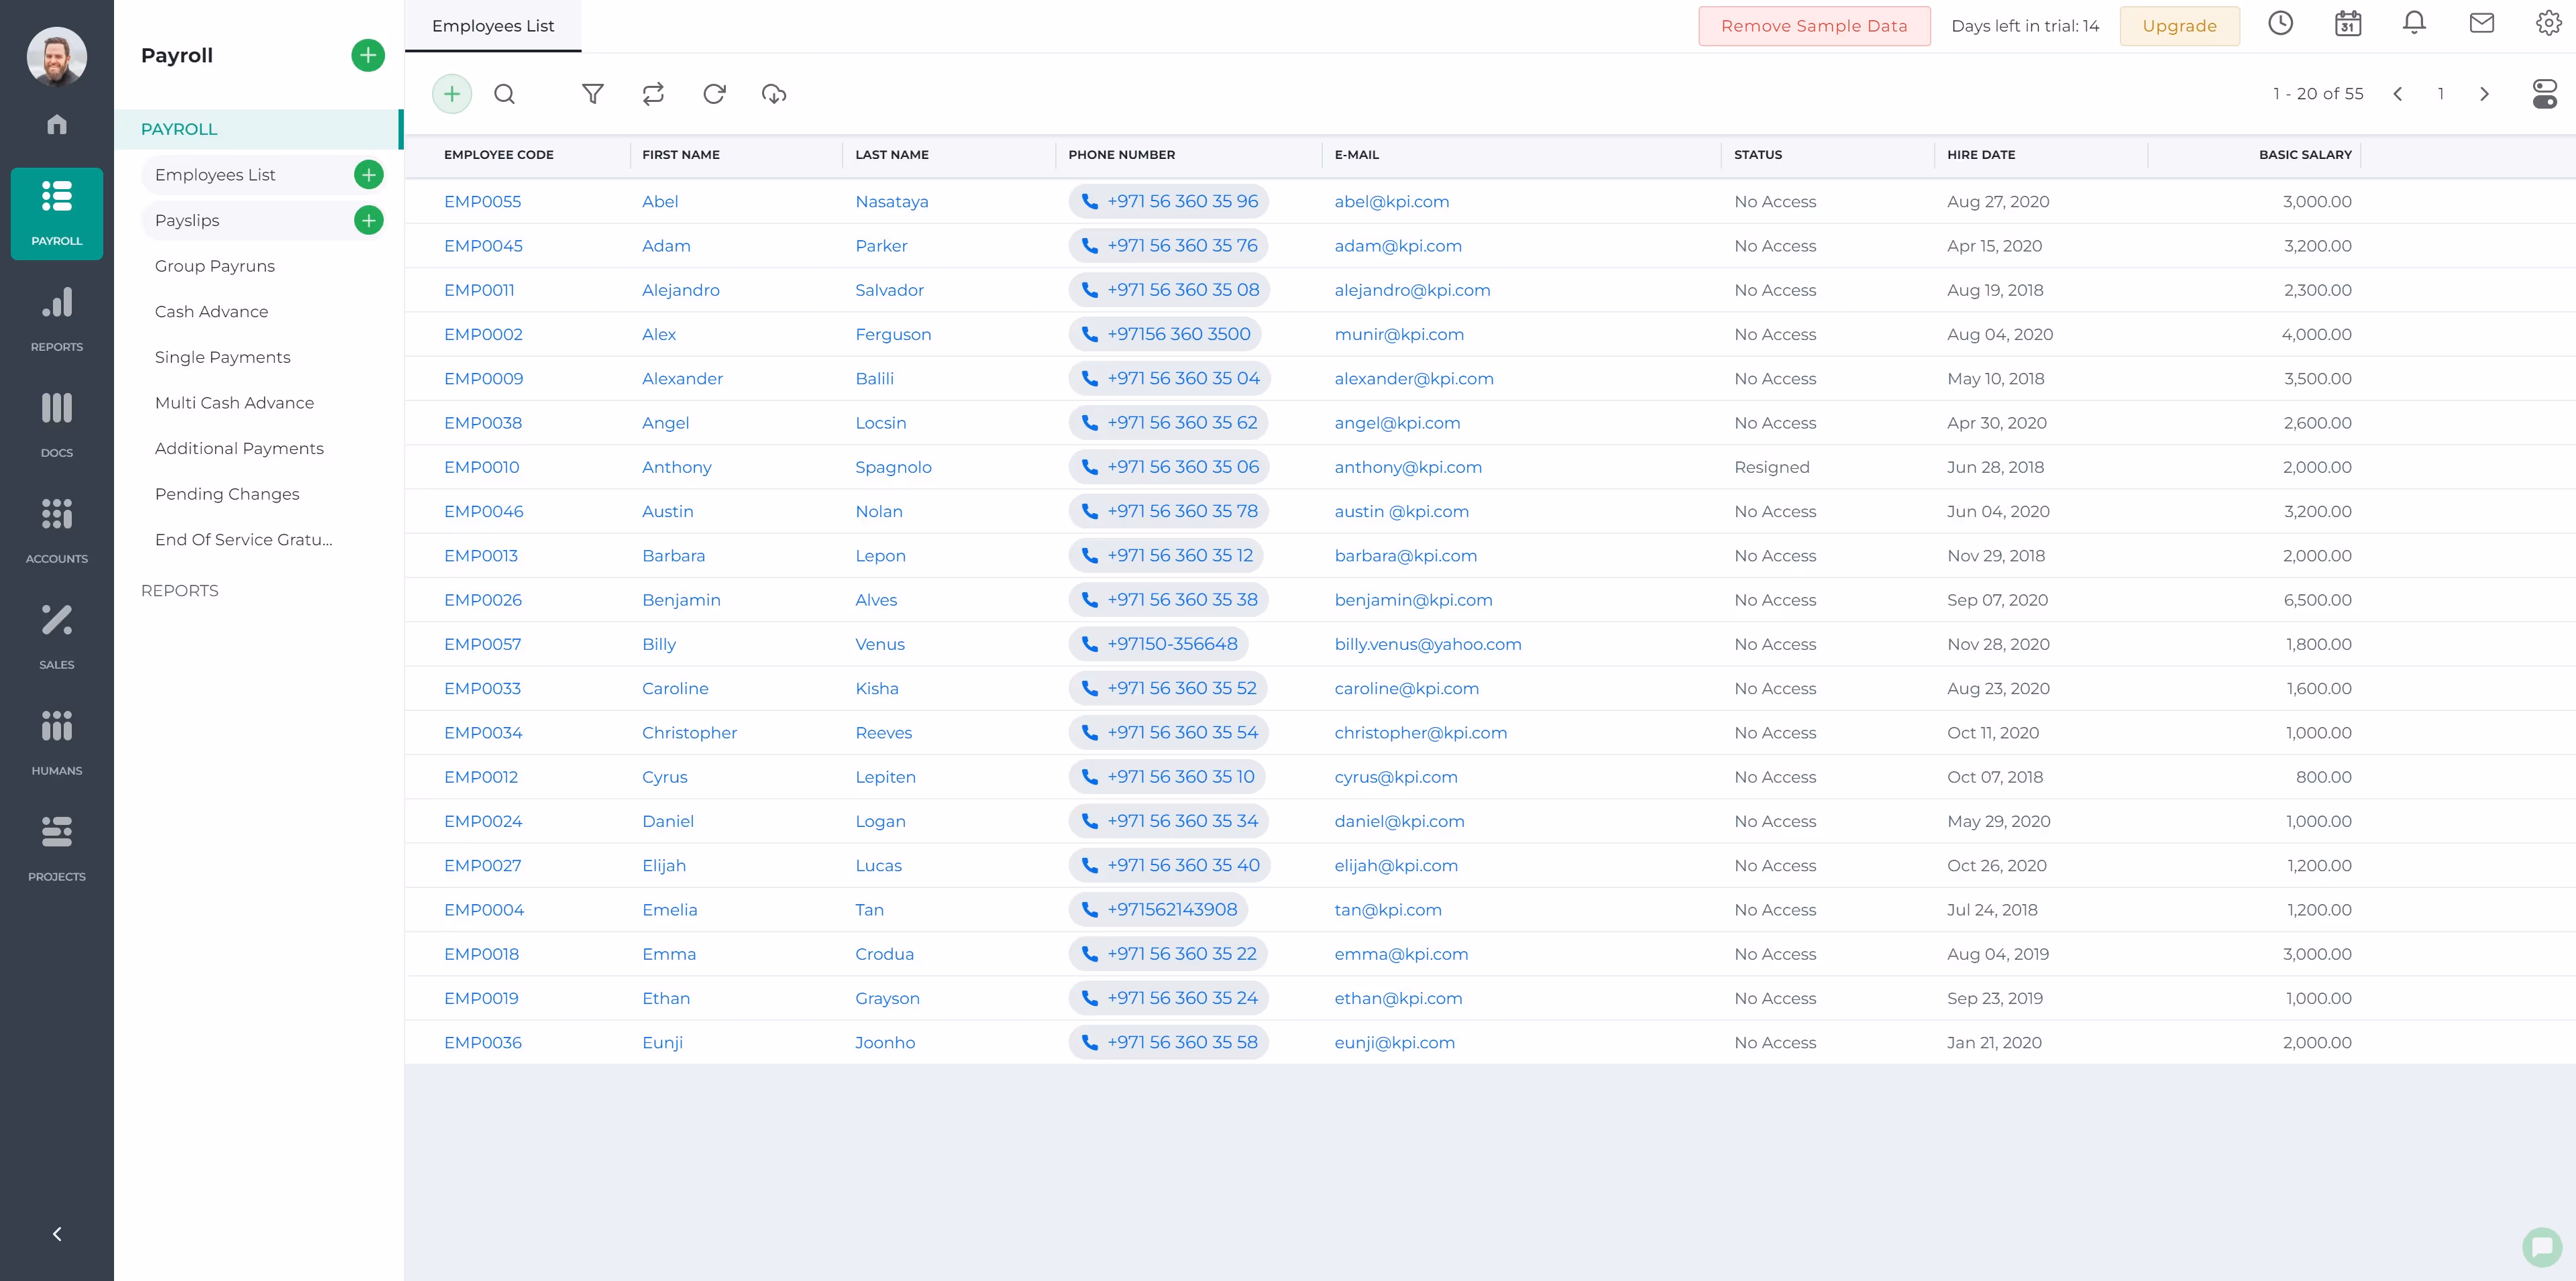Open the Reports module in sidebar
Viewport: 2576px width, 1281px height.
pos(57,319)
